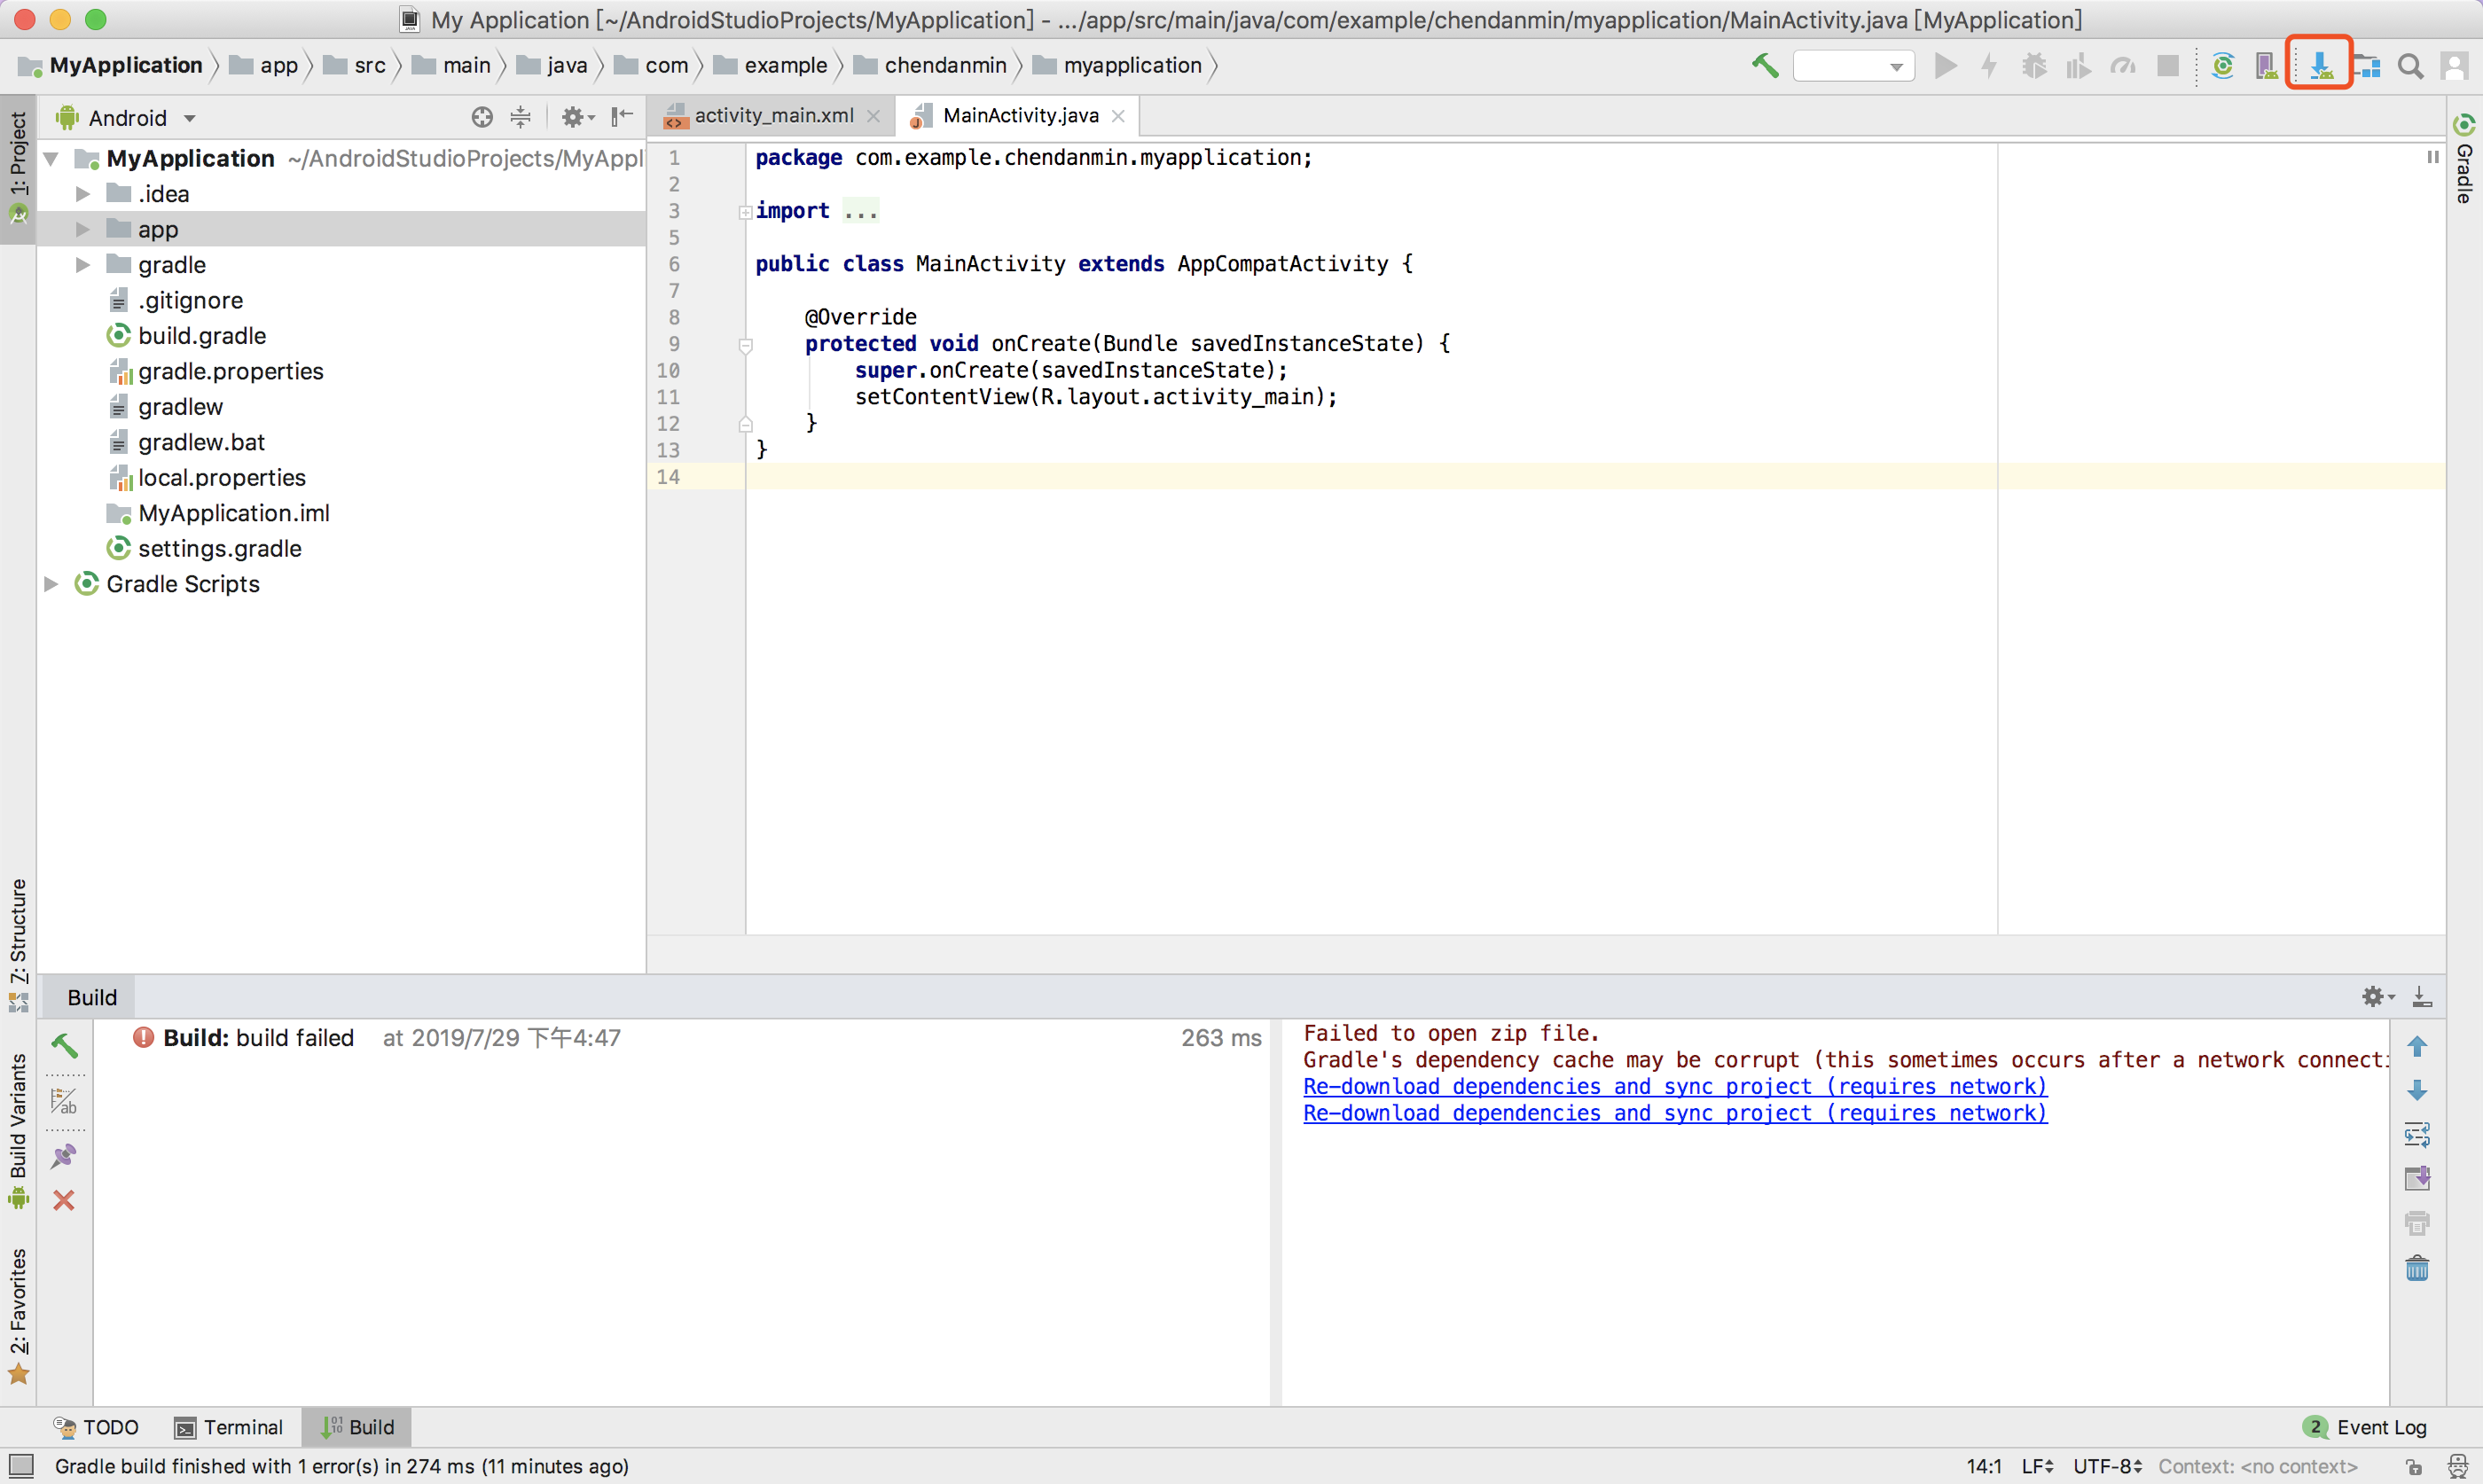
Task: Expand the app folder arrow
Action: coord(83,229)
